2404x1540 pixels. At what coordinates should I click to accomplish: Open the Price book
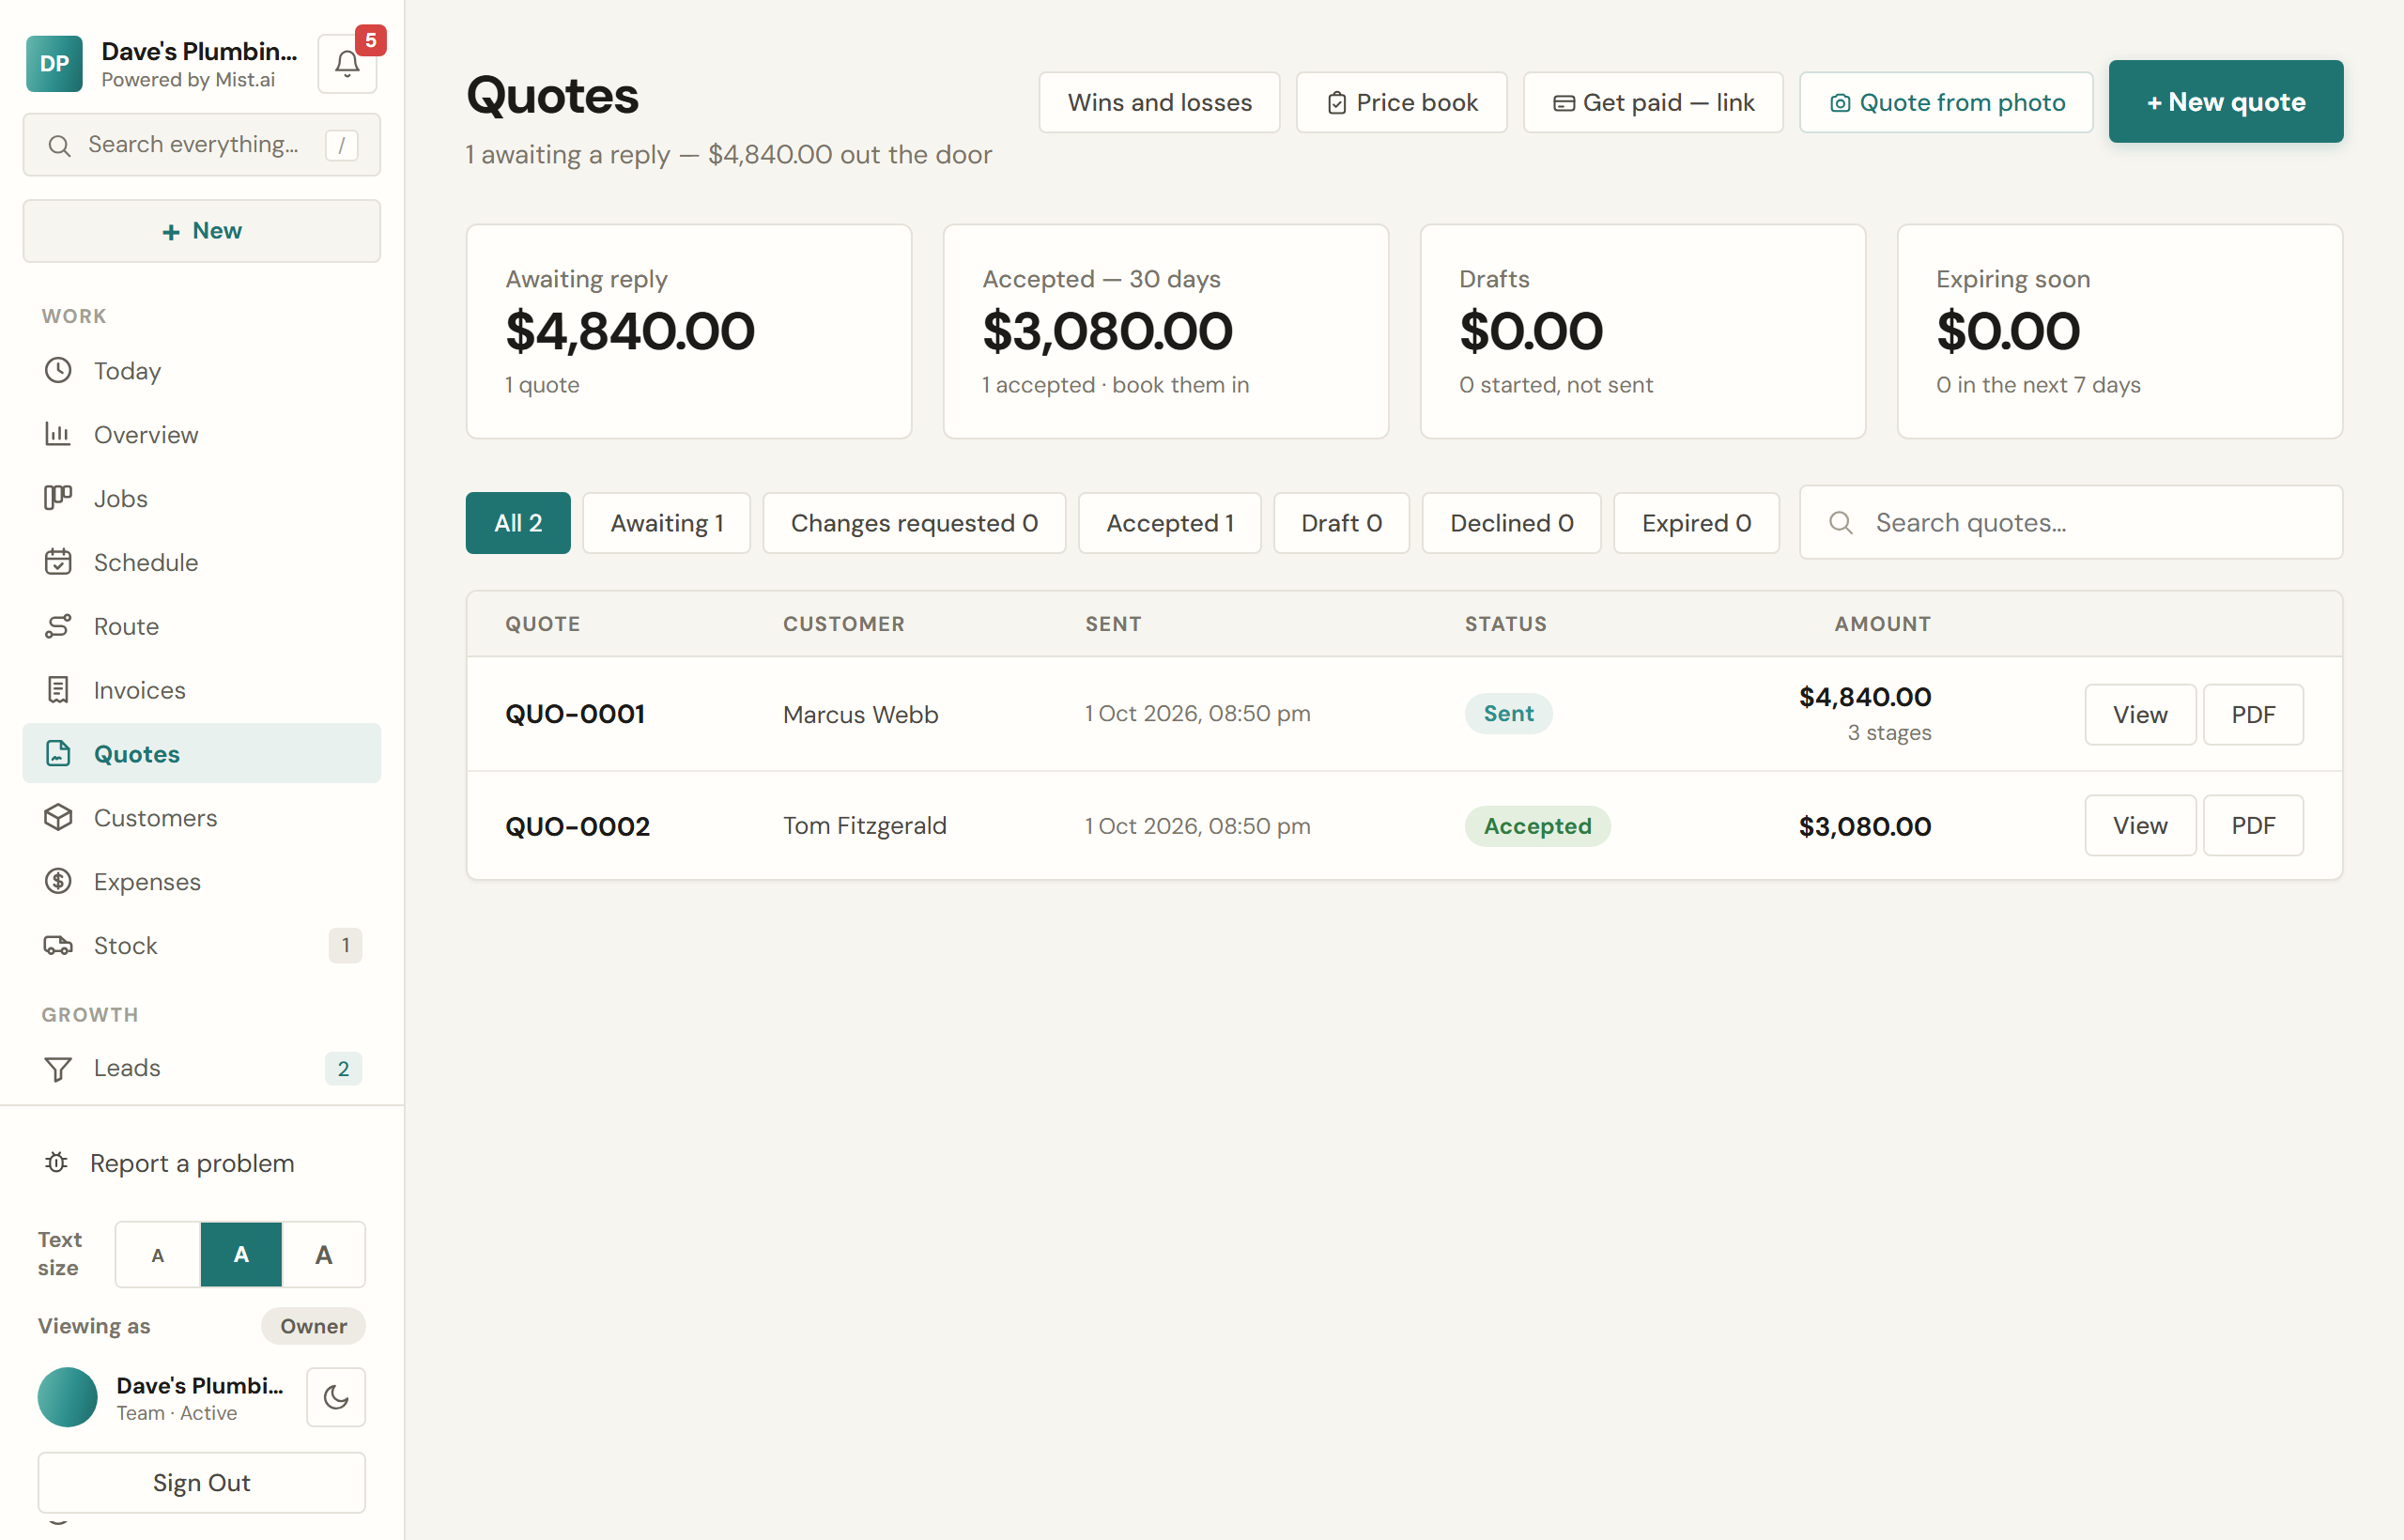(1401, 102)
